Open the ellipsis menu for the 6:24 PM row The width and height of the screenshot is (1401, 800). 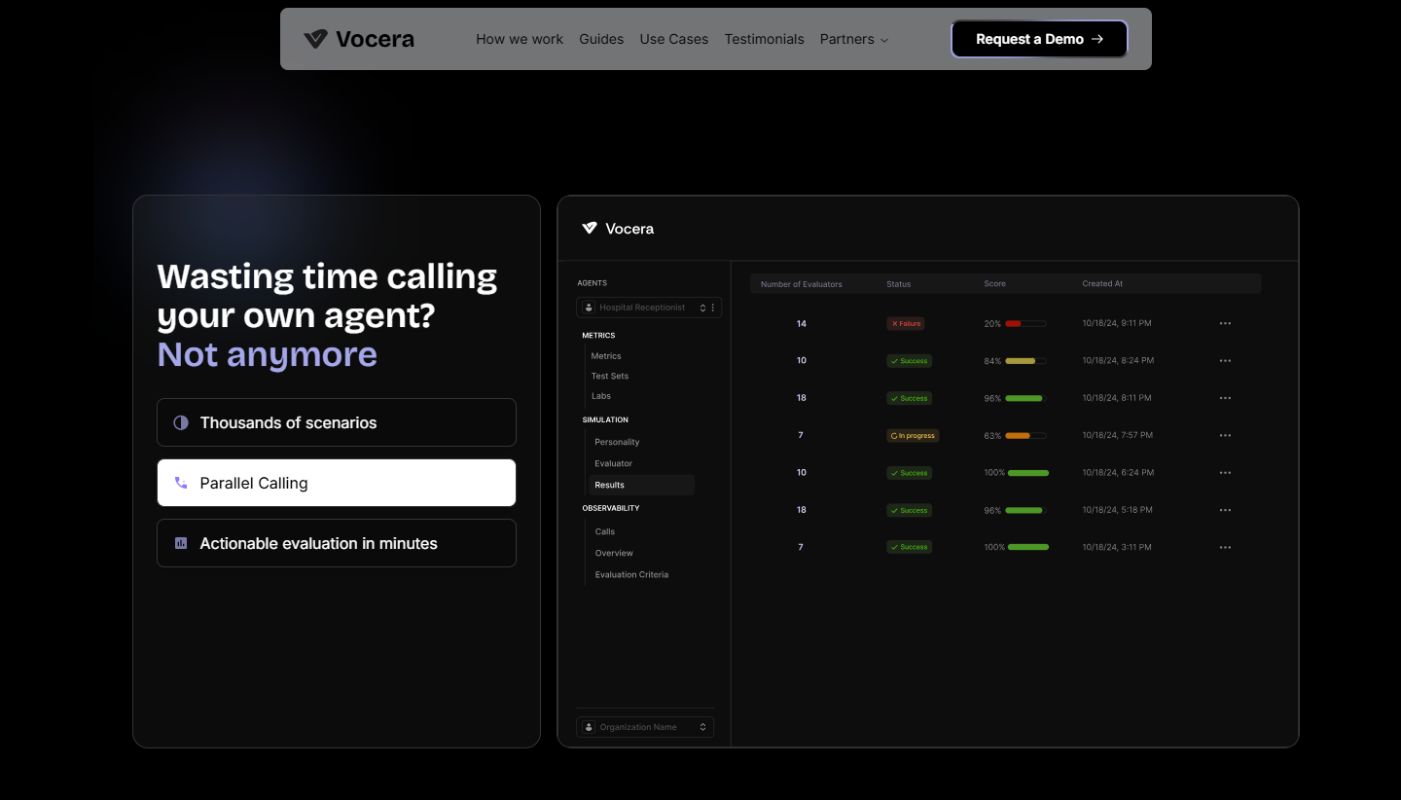click(1225, 473)
